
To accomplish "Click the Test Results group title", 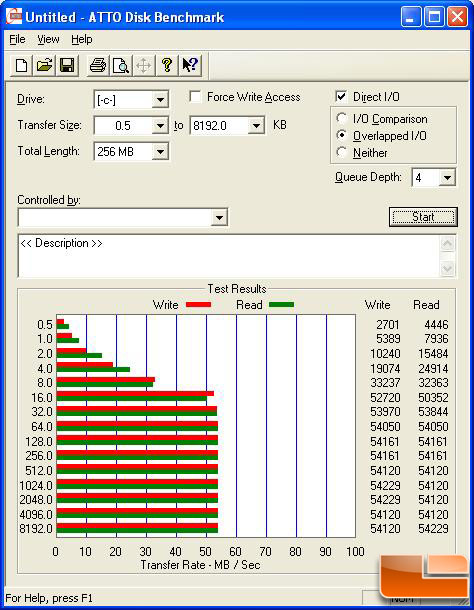I will 237,289.
